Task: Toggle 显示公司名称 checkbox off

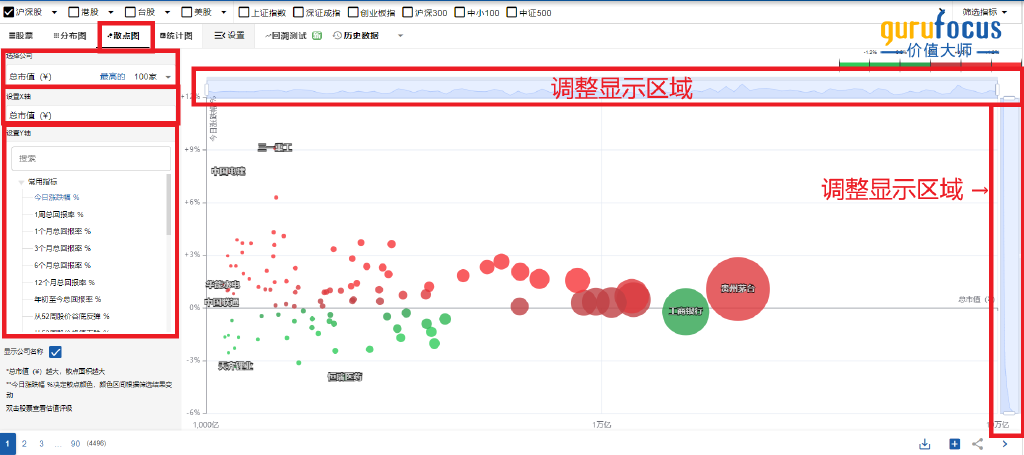Action: 56,352
